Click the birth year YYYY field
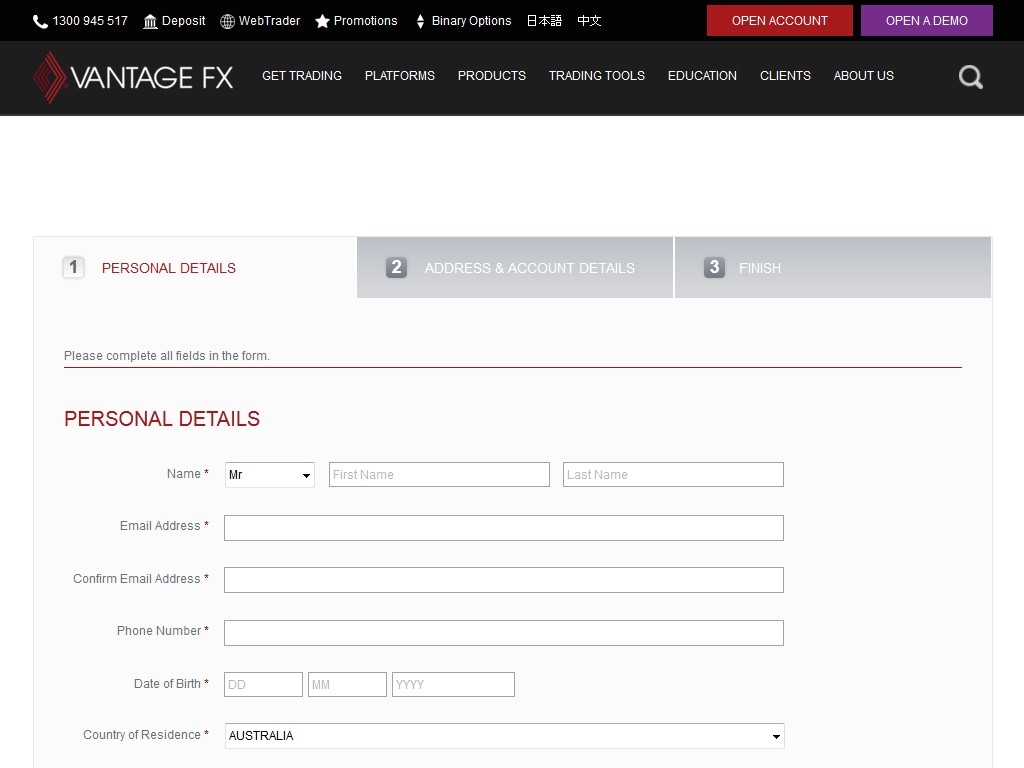Screen dimensions: 1024x768 pyautogui.click(x=453, y=685)
